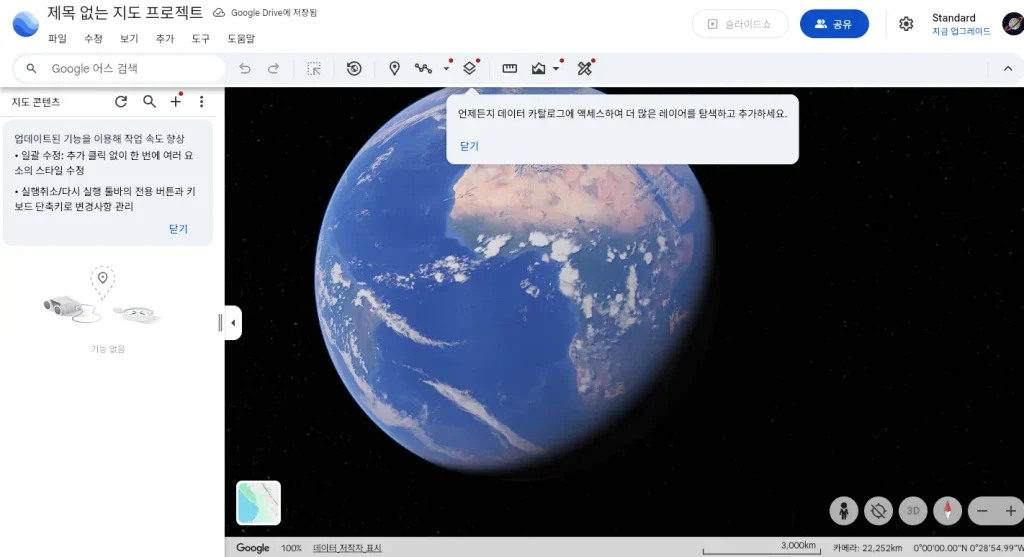Open the 도구 menu
This screenshot has height=557, width=1024.
(200, 39)
